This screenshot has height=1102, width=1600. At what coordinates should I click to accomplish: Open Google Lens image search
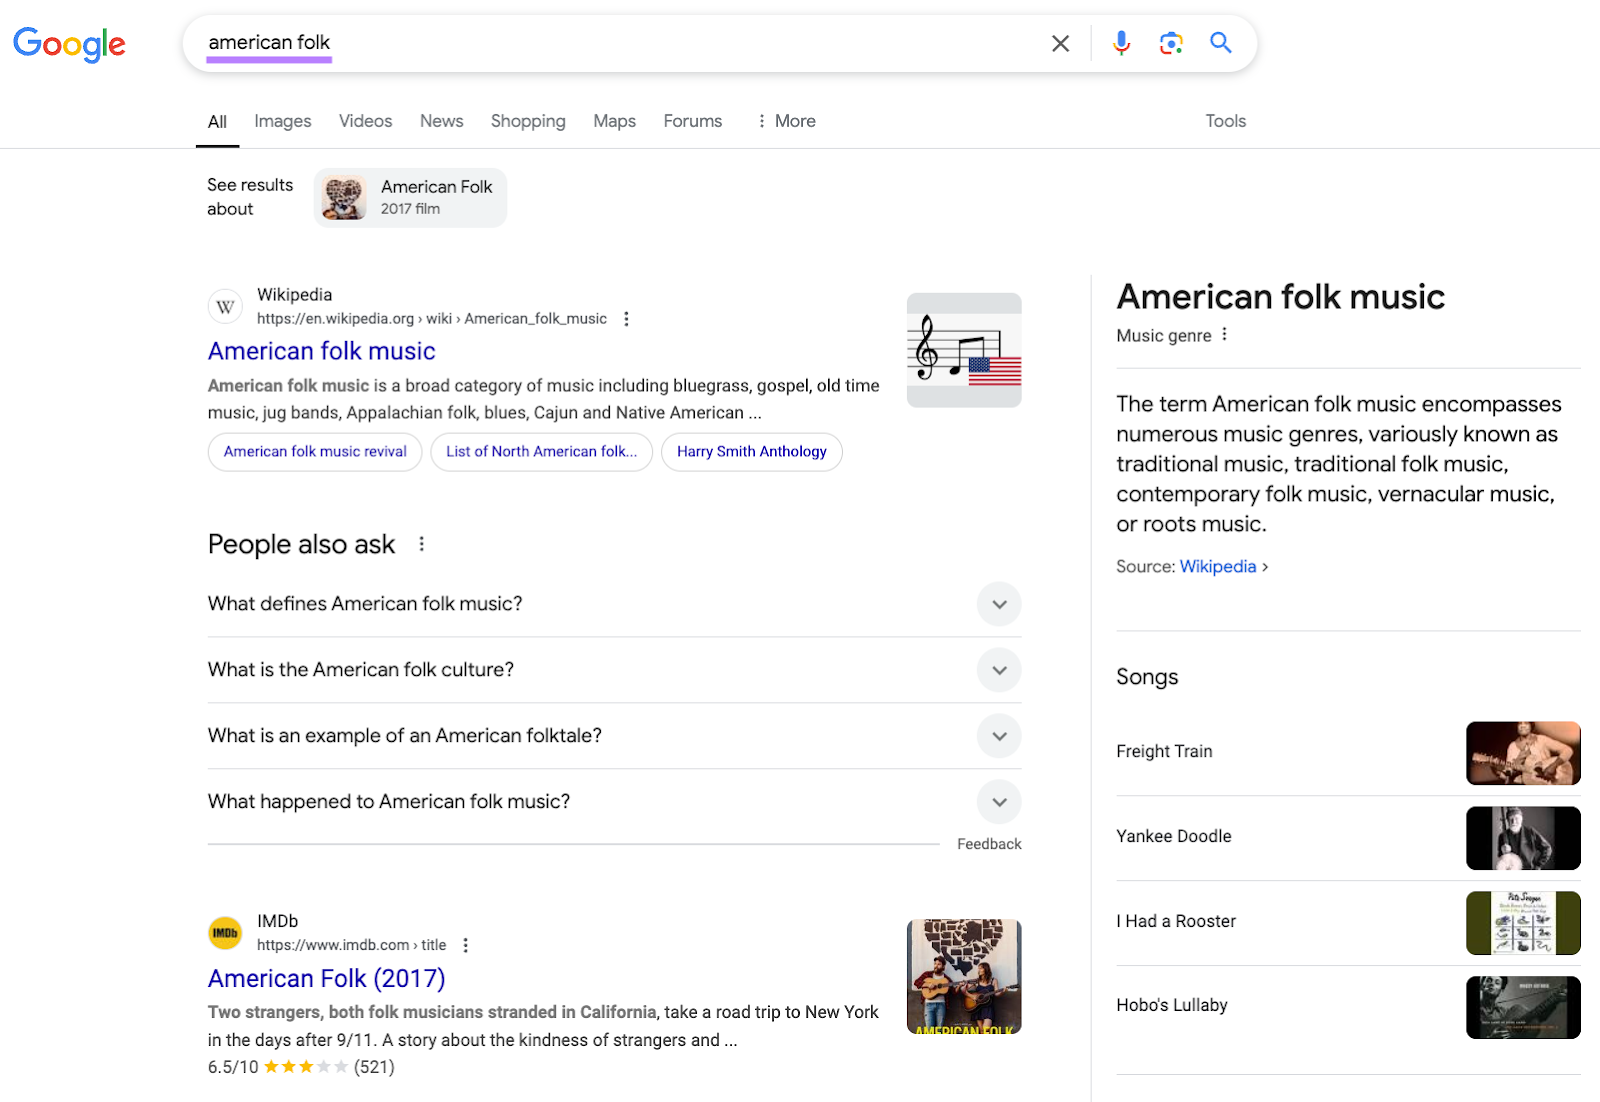(1170, 43)
